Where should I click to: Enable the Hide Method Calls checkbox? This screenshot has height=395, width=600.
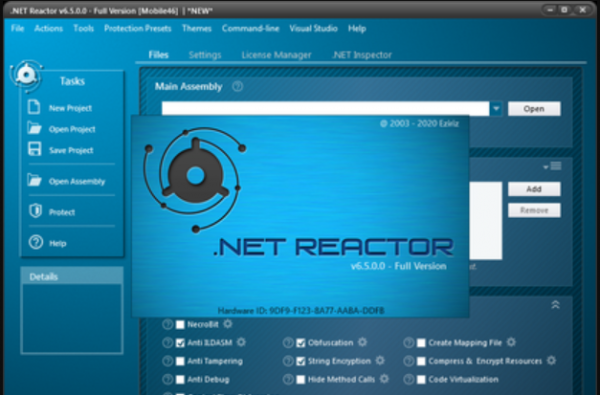pos(301,380)
